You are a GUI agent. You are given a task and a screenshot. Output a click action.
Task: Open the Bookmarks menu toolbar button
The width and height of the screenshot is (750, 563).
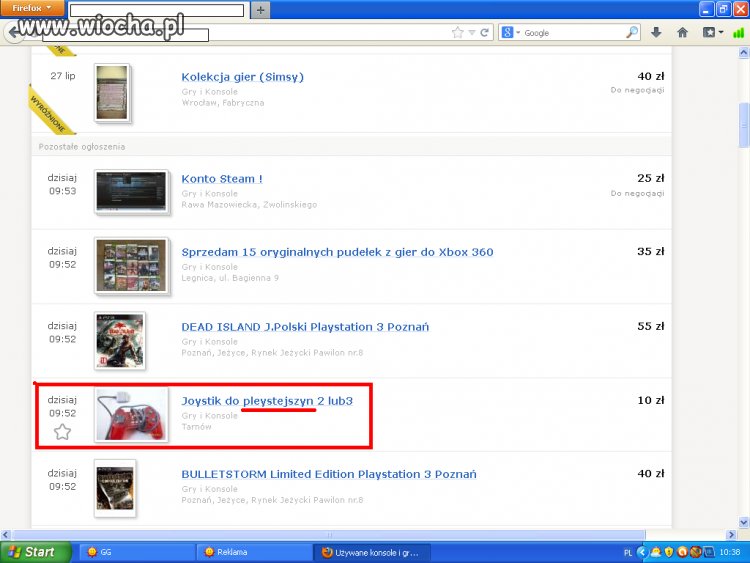(712, 33)
